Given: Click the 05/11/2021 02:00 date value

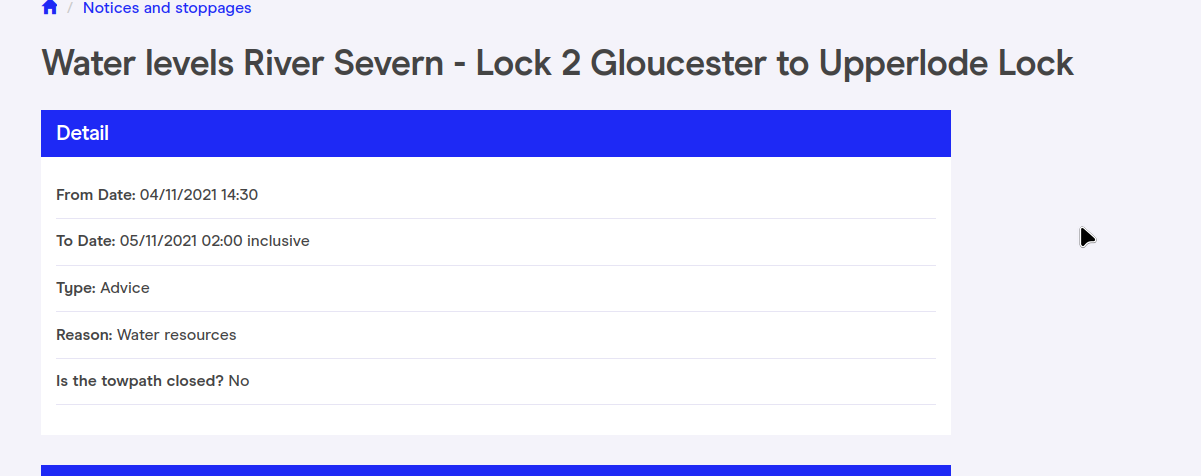Looking at the screenshot, I should click(x=181, y=241).
